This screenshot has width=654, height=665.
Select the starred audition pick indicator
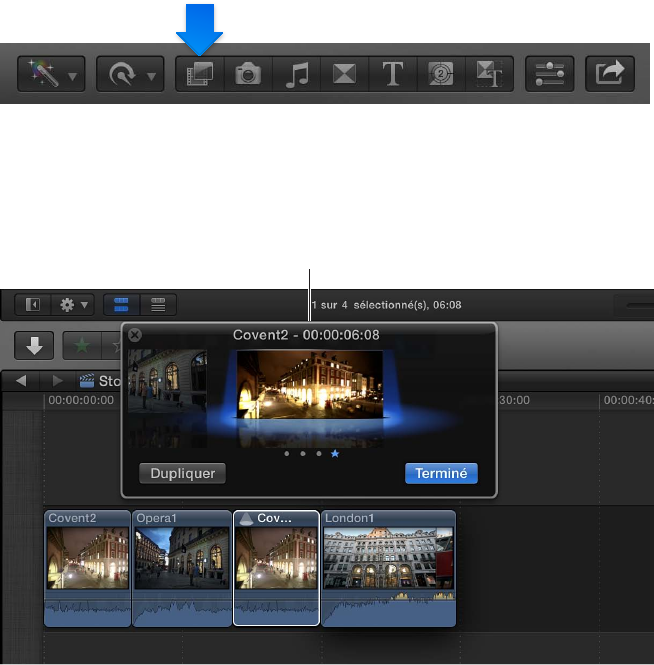point(335,454)
